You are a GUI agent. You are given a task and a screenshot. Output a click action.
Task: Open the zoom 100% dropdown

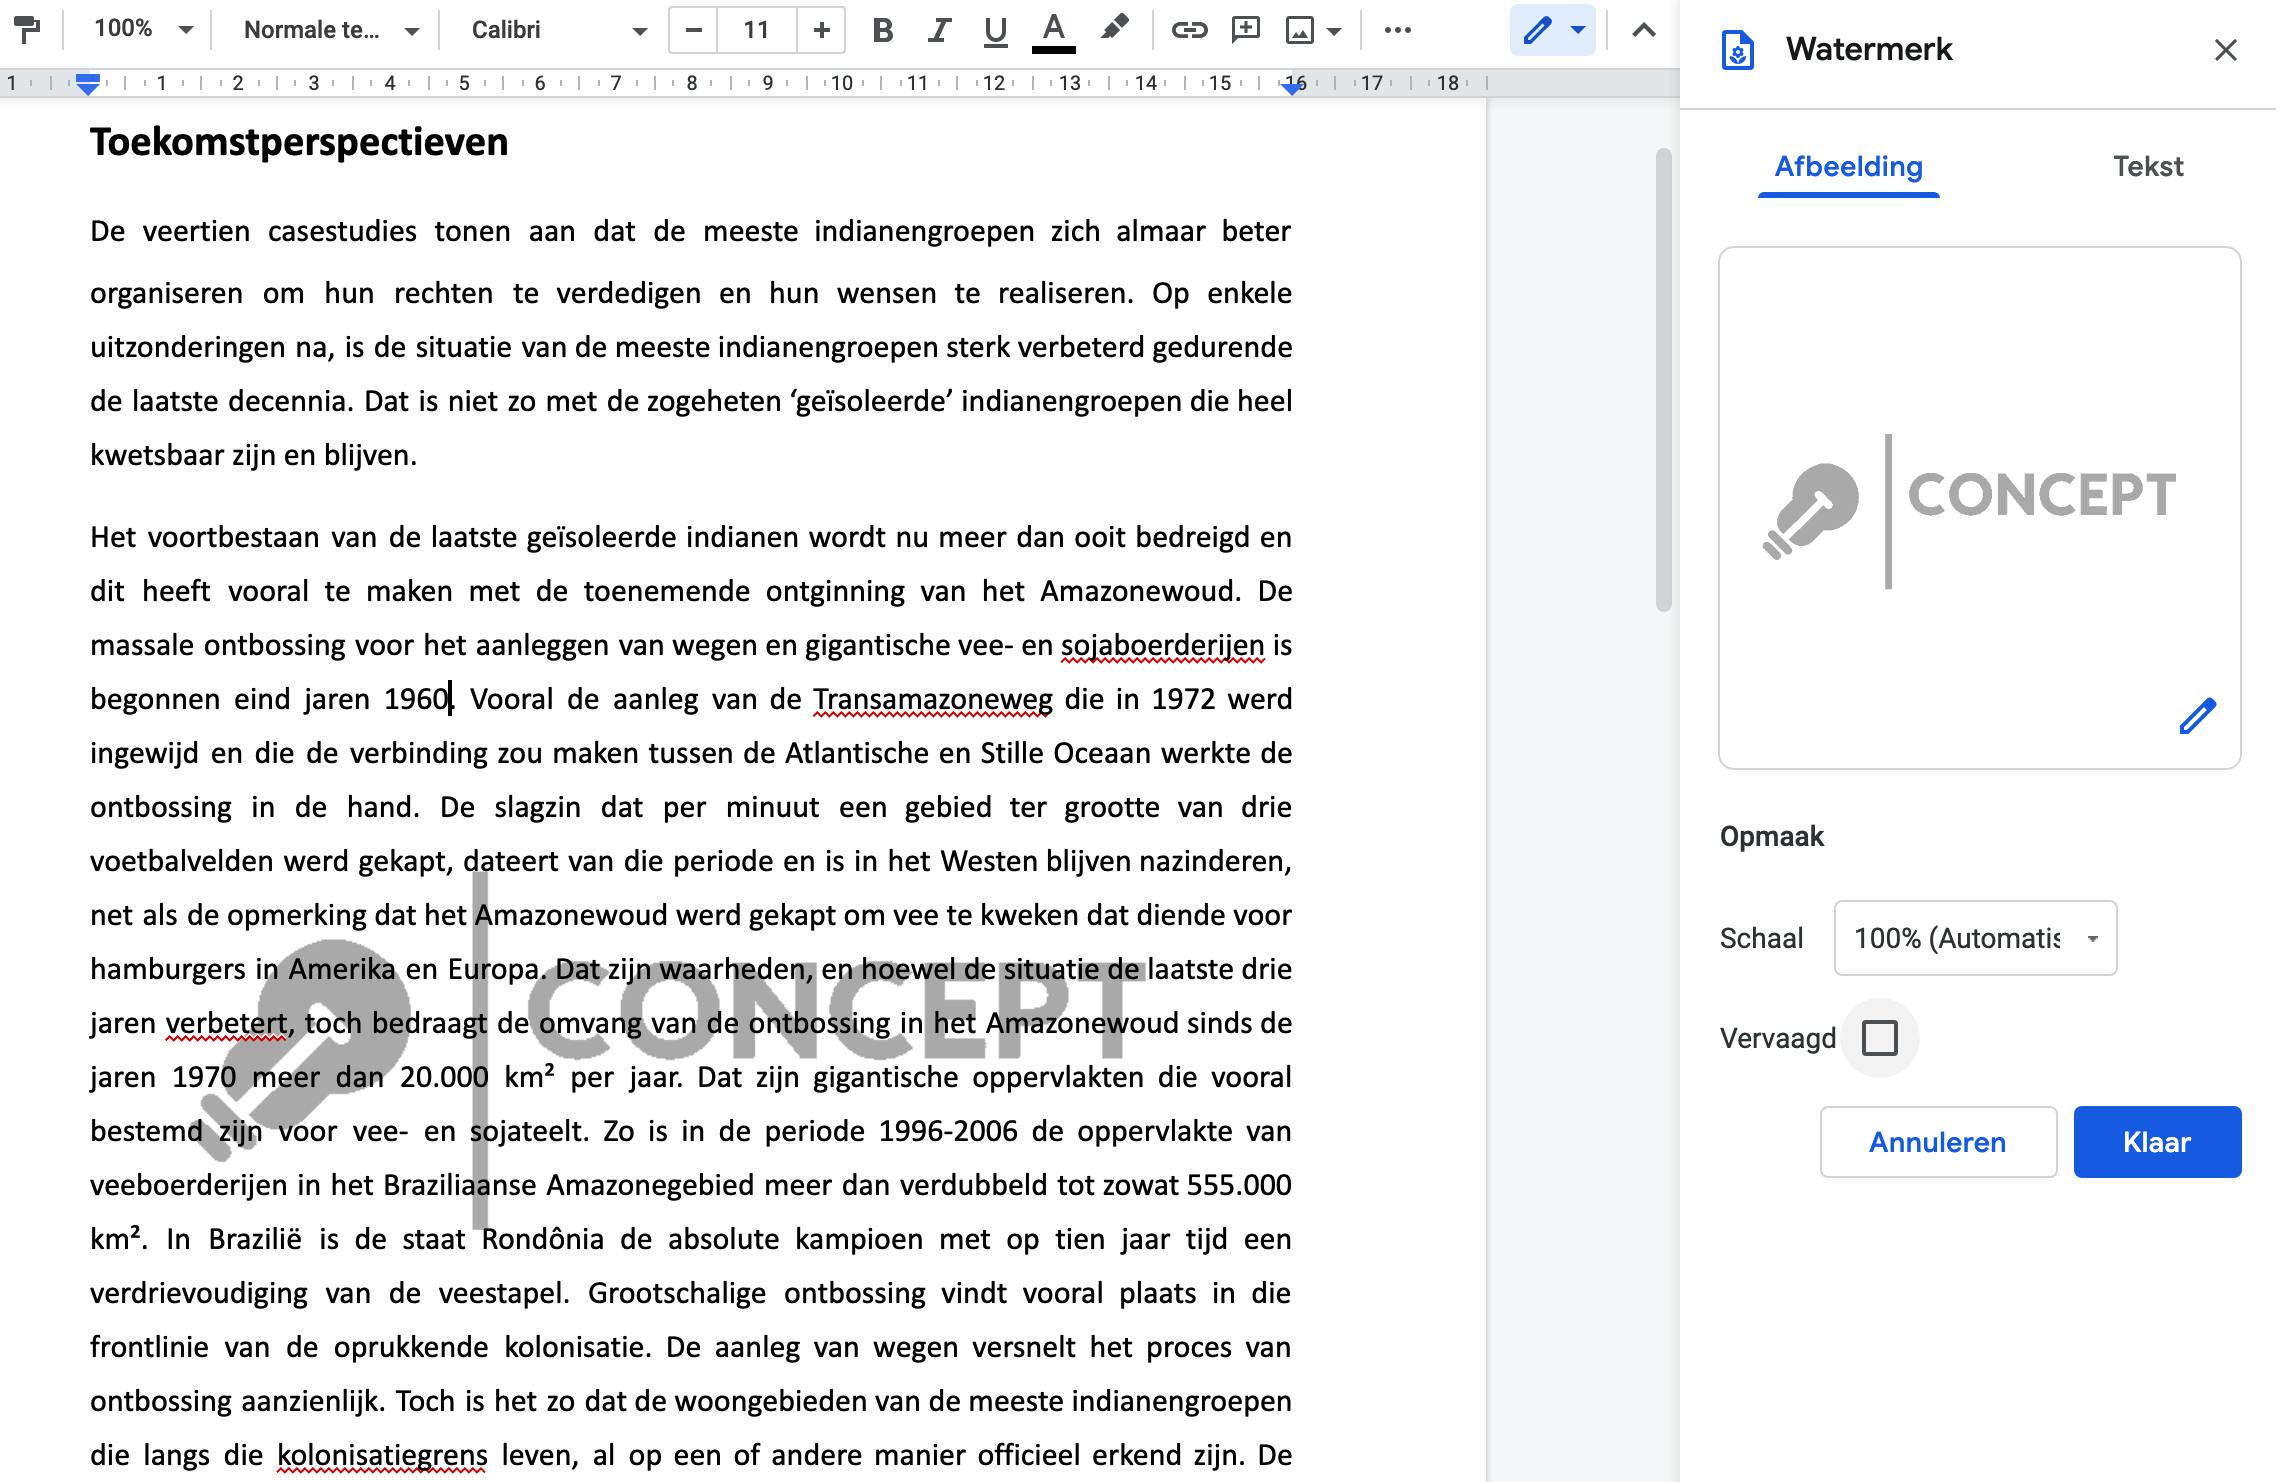click(142, 30)
